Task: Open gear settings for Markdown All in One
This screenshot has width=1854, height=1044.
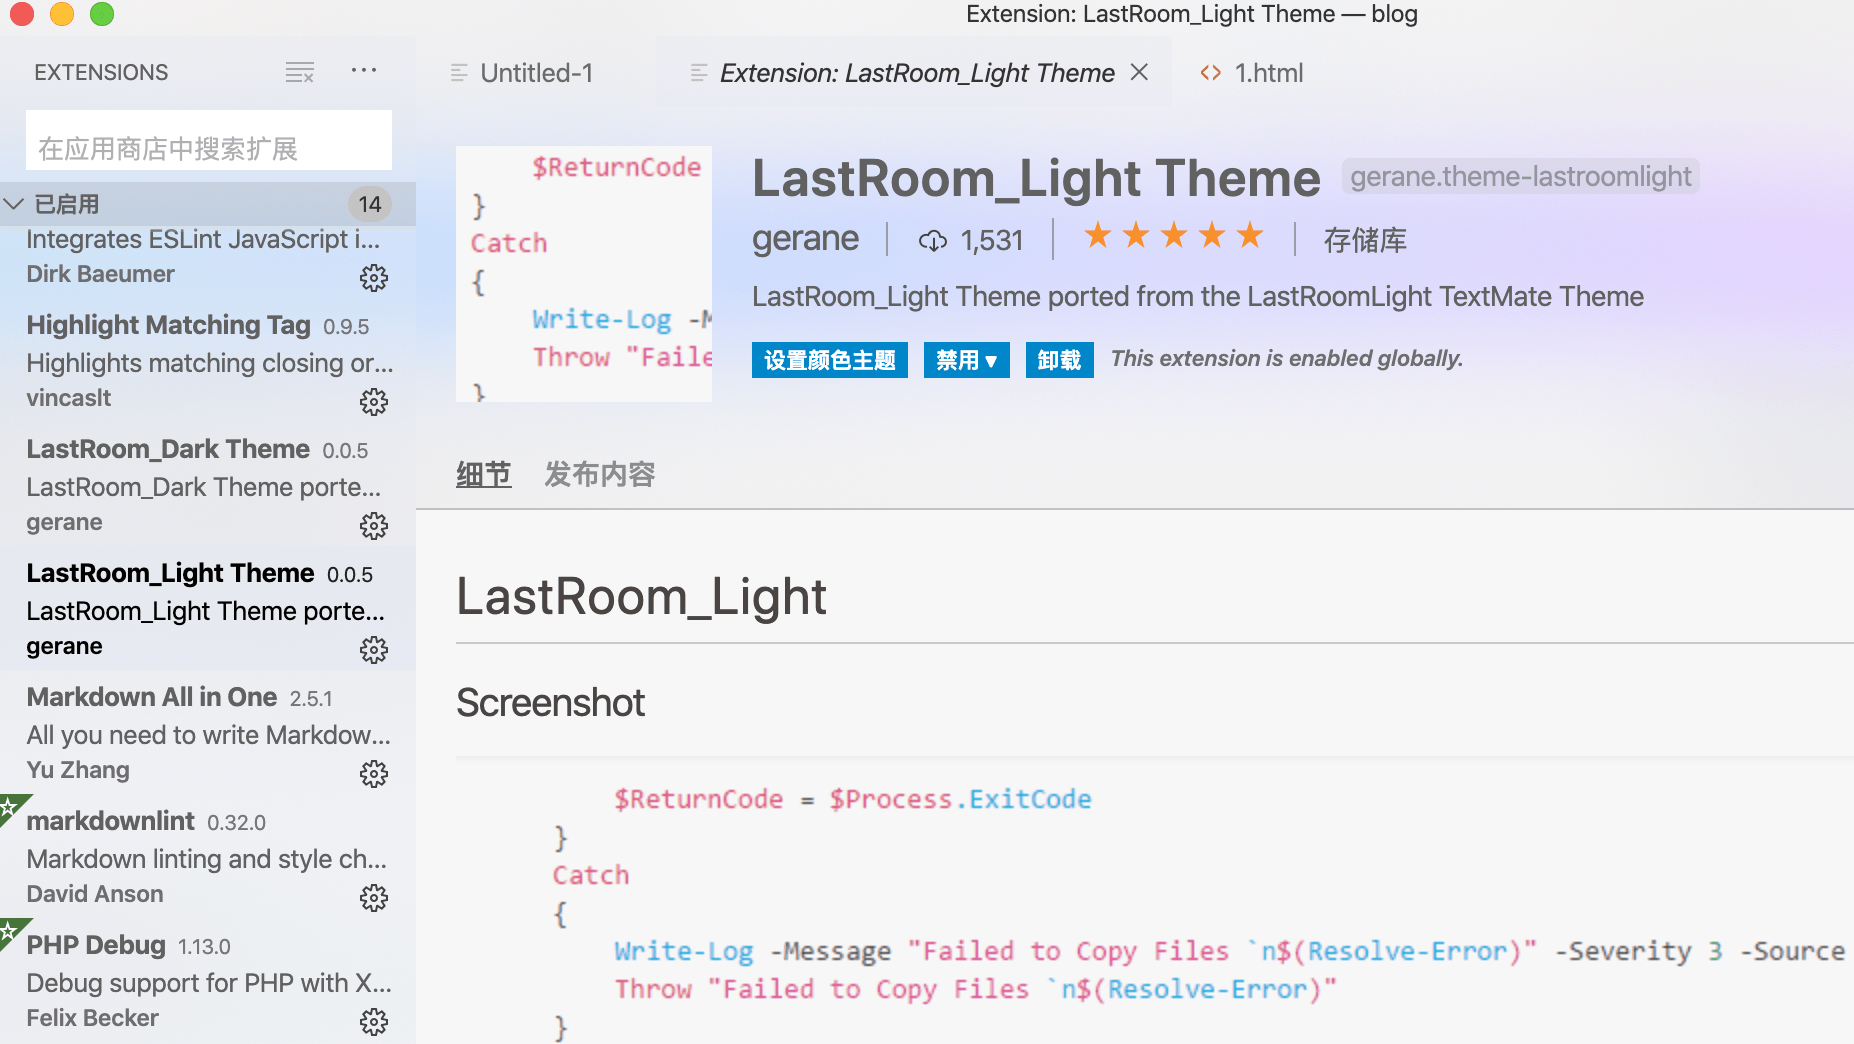Action: pyautogui.click(x=374, y=774)
